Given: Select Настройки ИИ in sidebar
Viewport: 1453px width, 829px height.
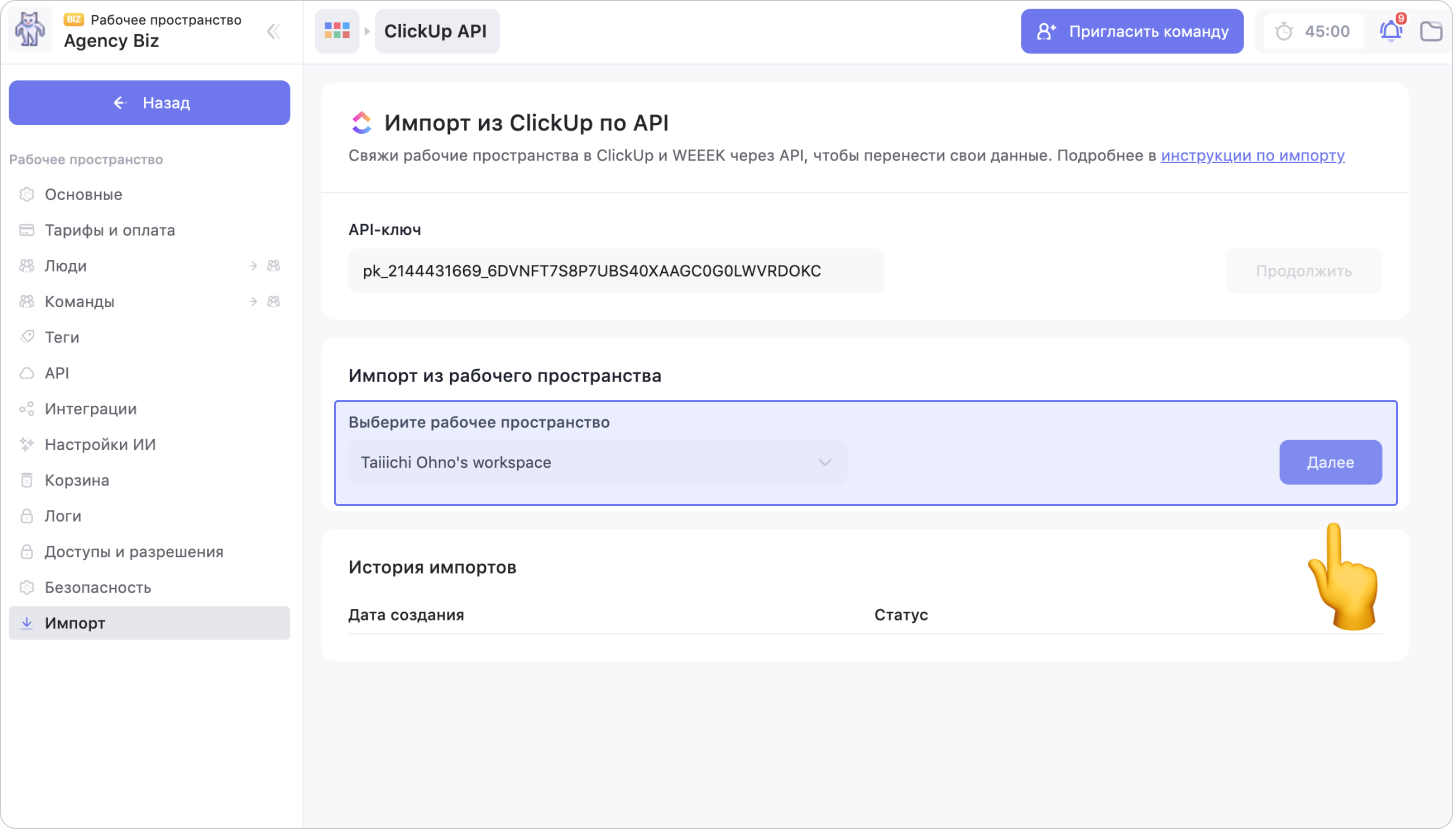Looking at the screenshot, I should (100, 445).
